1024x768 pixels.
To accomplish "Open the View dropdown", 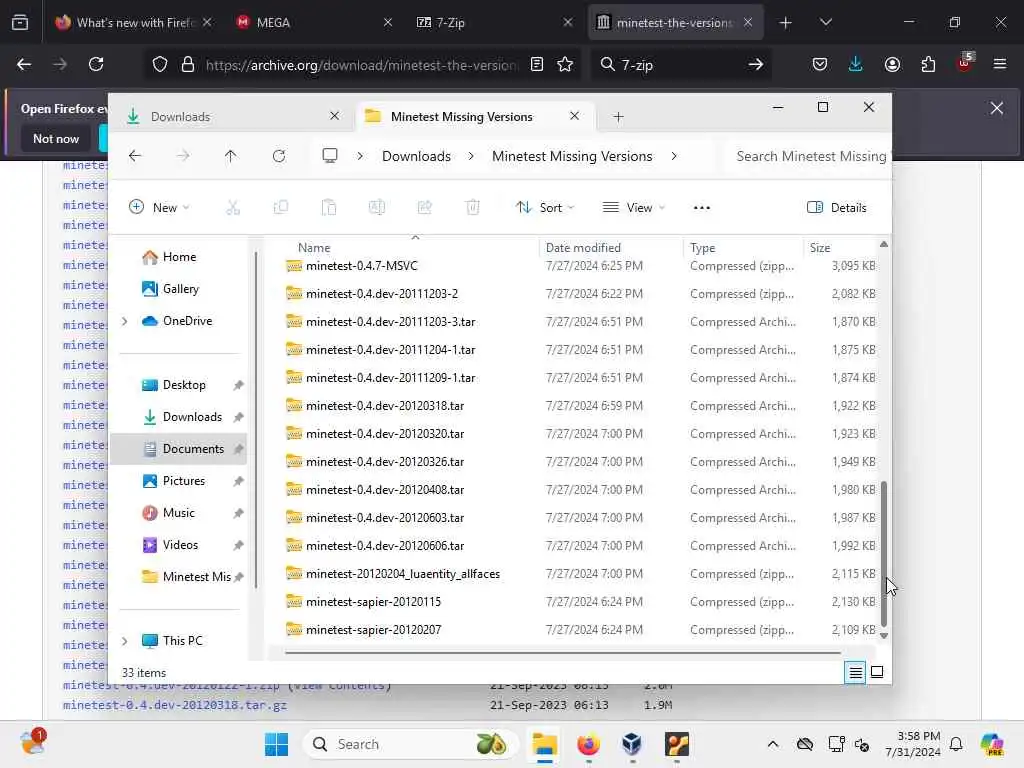I will 633,208.
